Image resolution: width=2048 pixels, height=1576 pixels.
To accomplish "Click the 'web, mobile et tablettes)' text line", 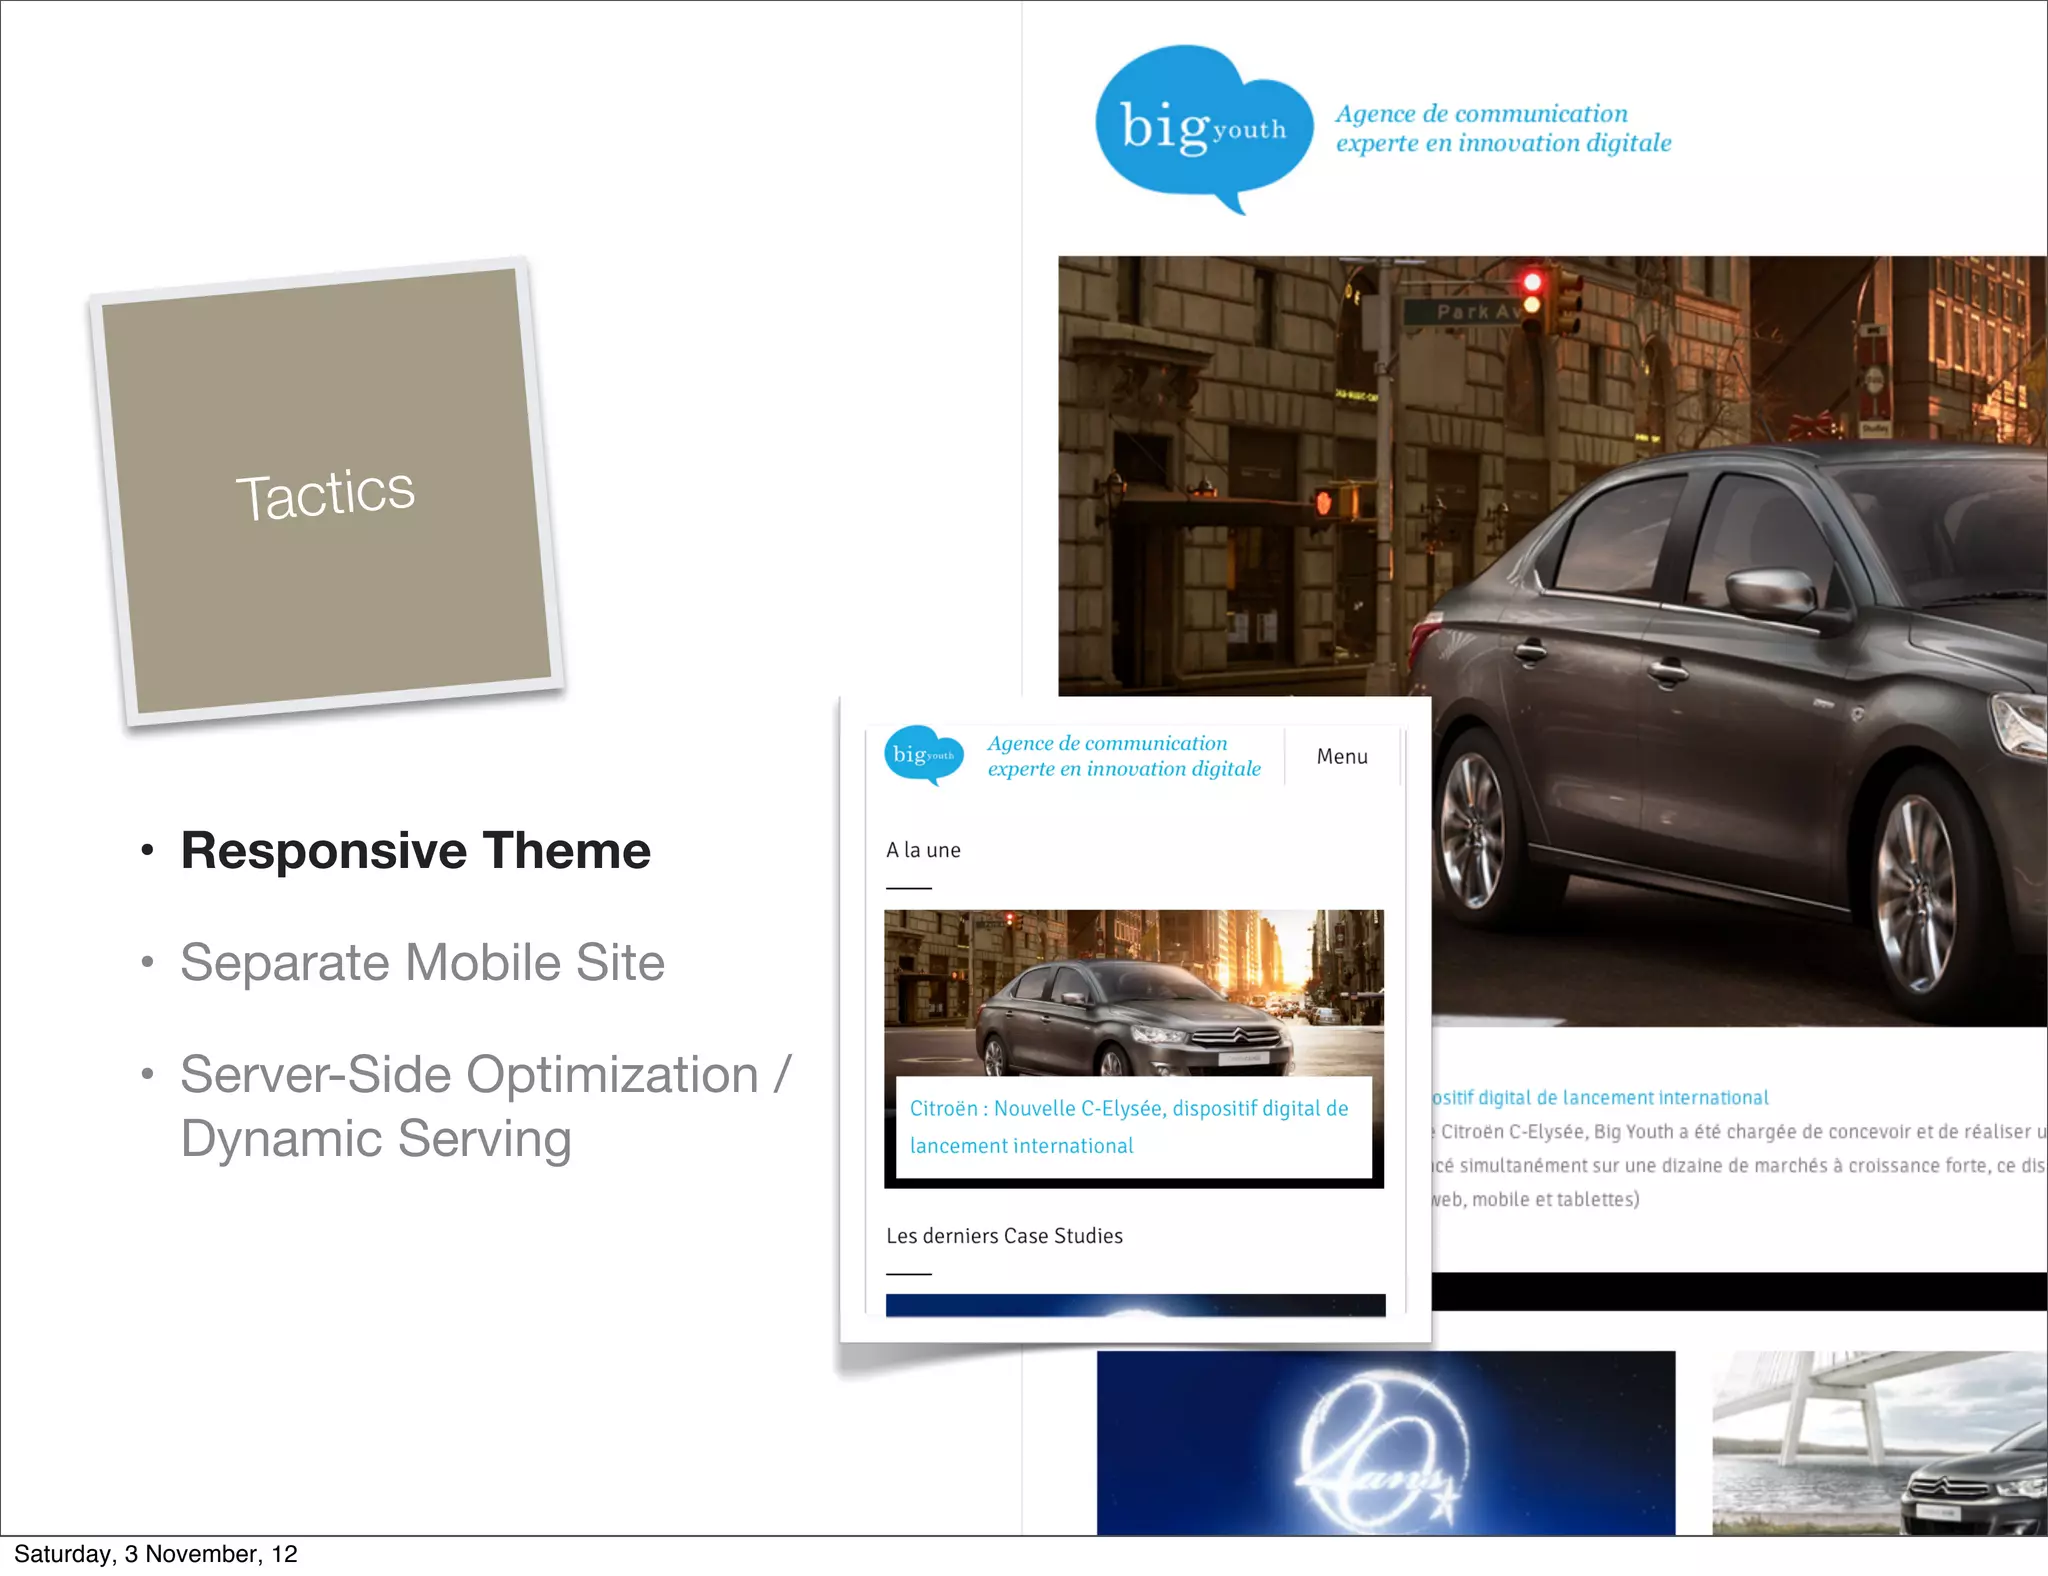I will click(x=1536, y=1199).
